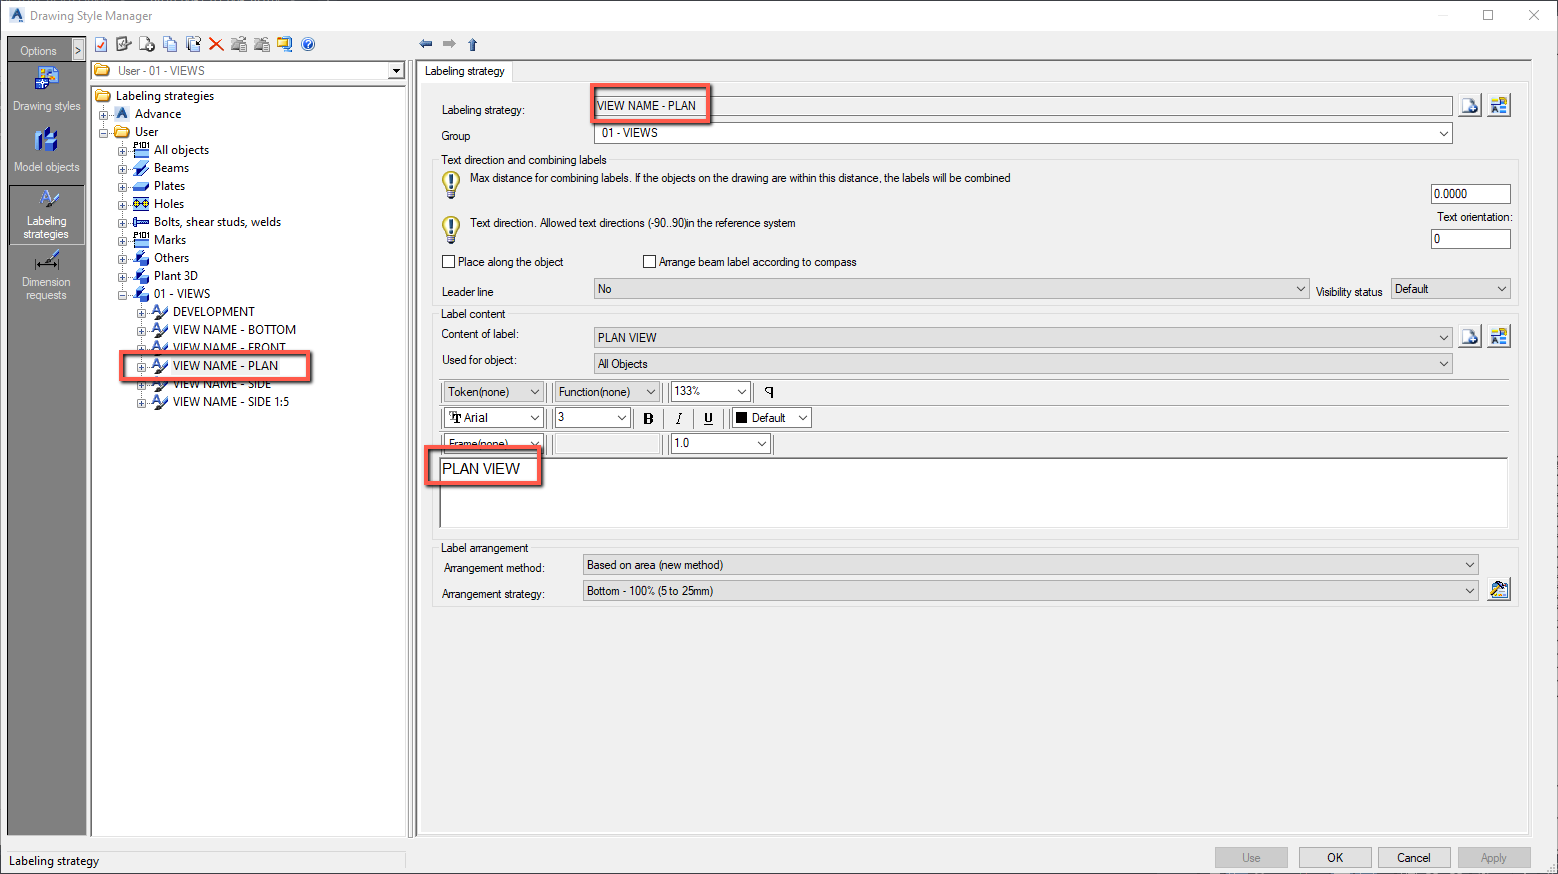Click the max distance 0.0000 input field

(1470, 194)
